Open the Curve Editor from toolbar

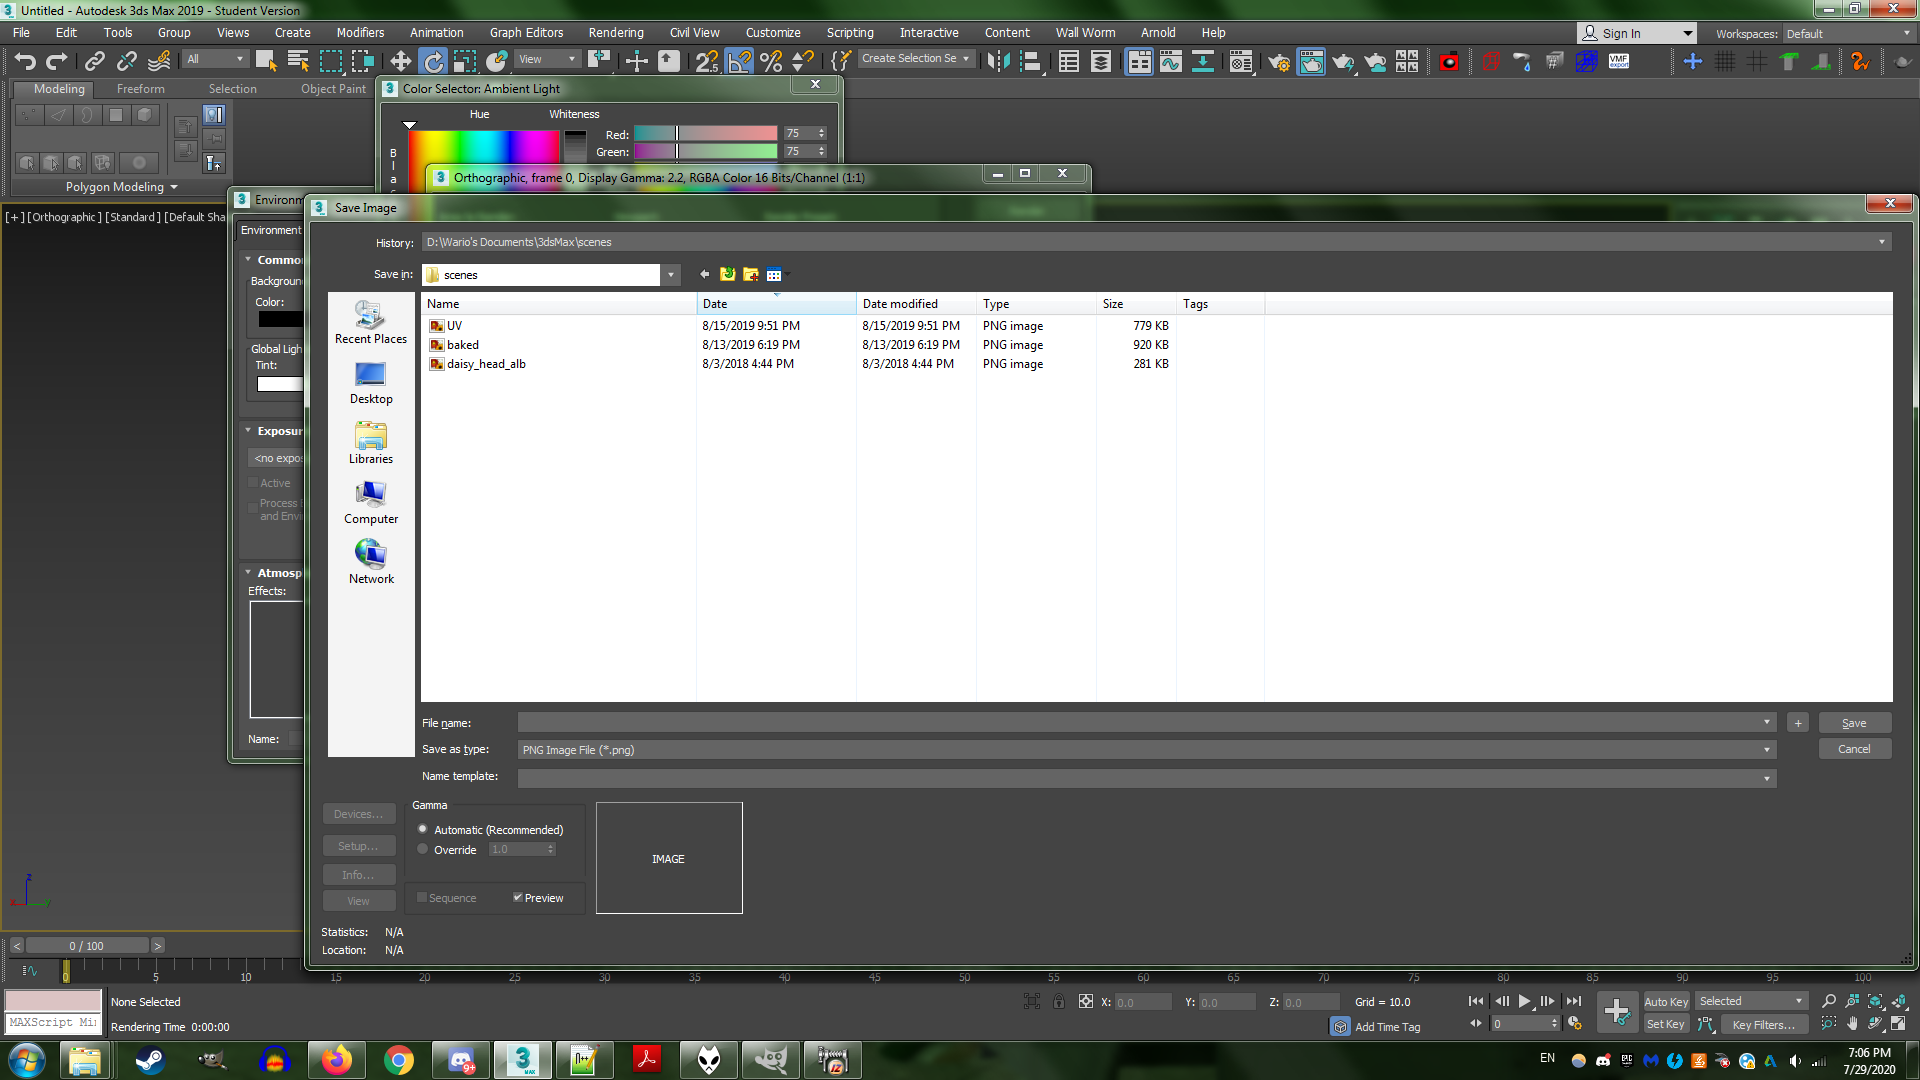(x=1170, y=61)
